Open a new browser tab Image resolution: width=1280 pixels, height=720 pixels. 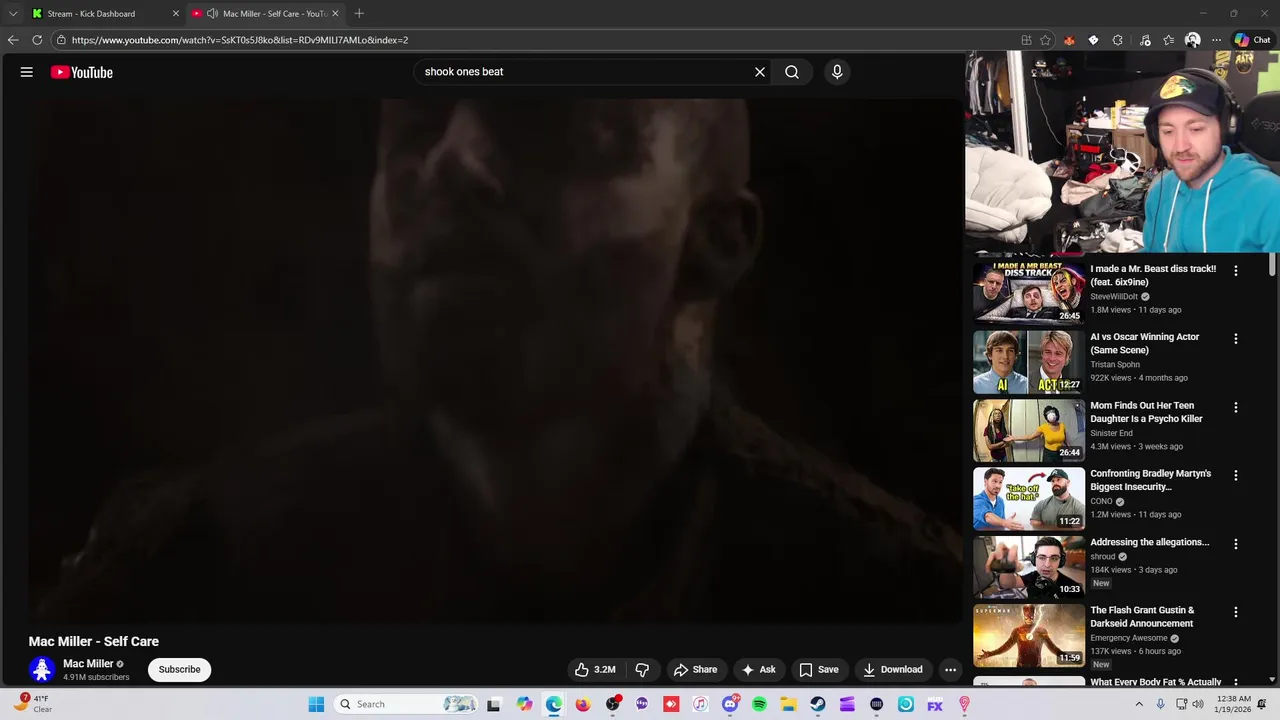359,14
